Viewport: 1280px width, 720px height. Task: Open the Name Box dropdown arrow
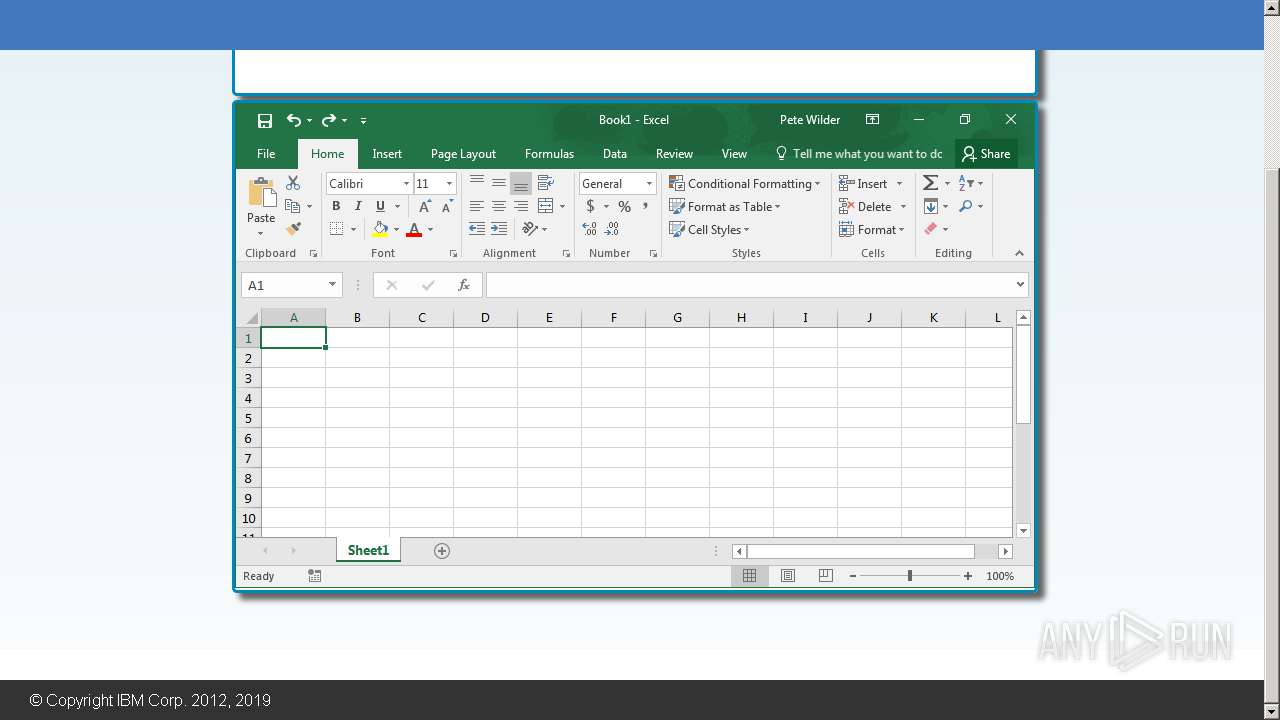[x=332, y=285]
